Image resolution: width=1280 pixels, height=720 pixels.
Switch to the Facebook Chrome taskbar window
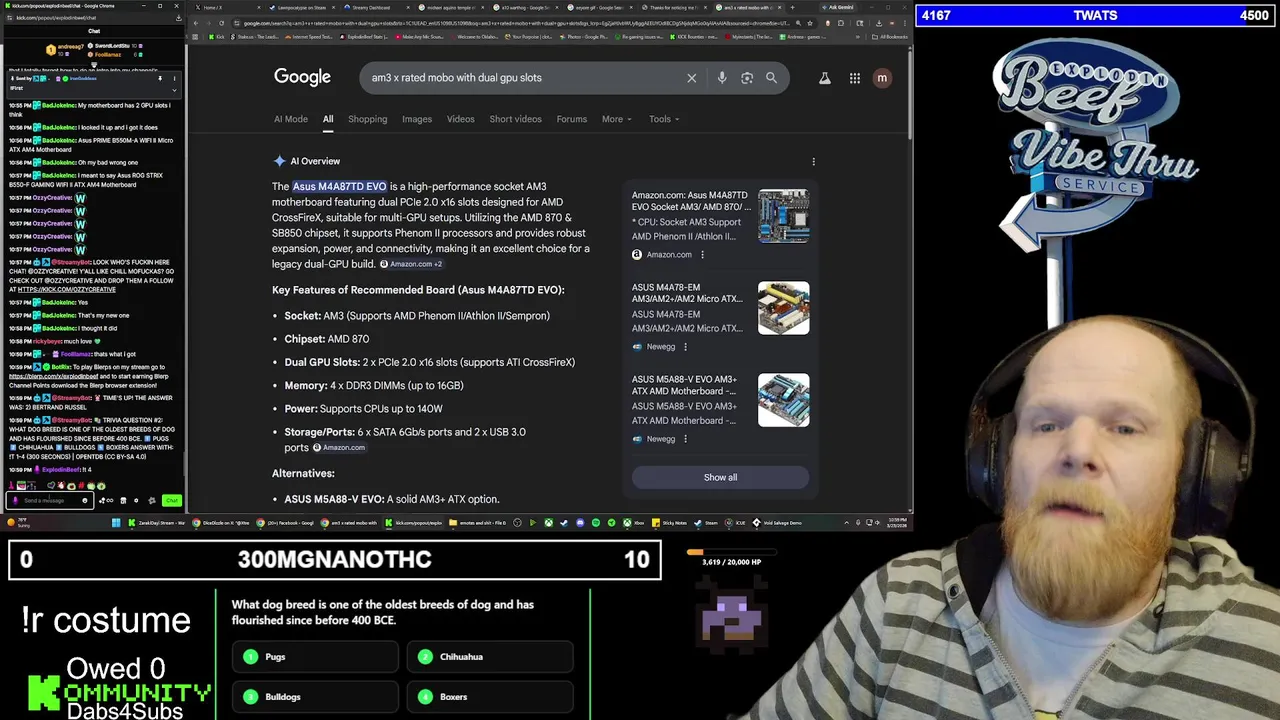pyautogui.click(x=286, y=522)
